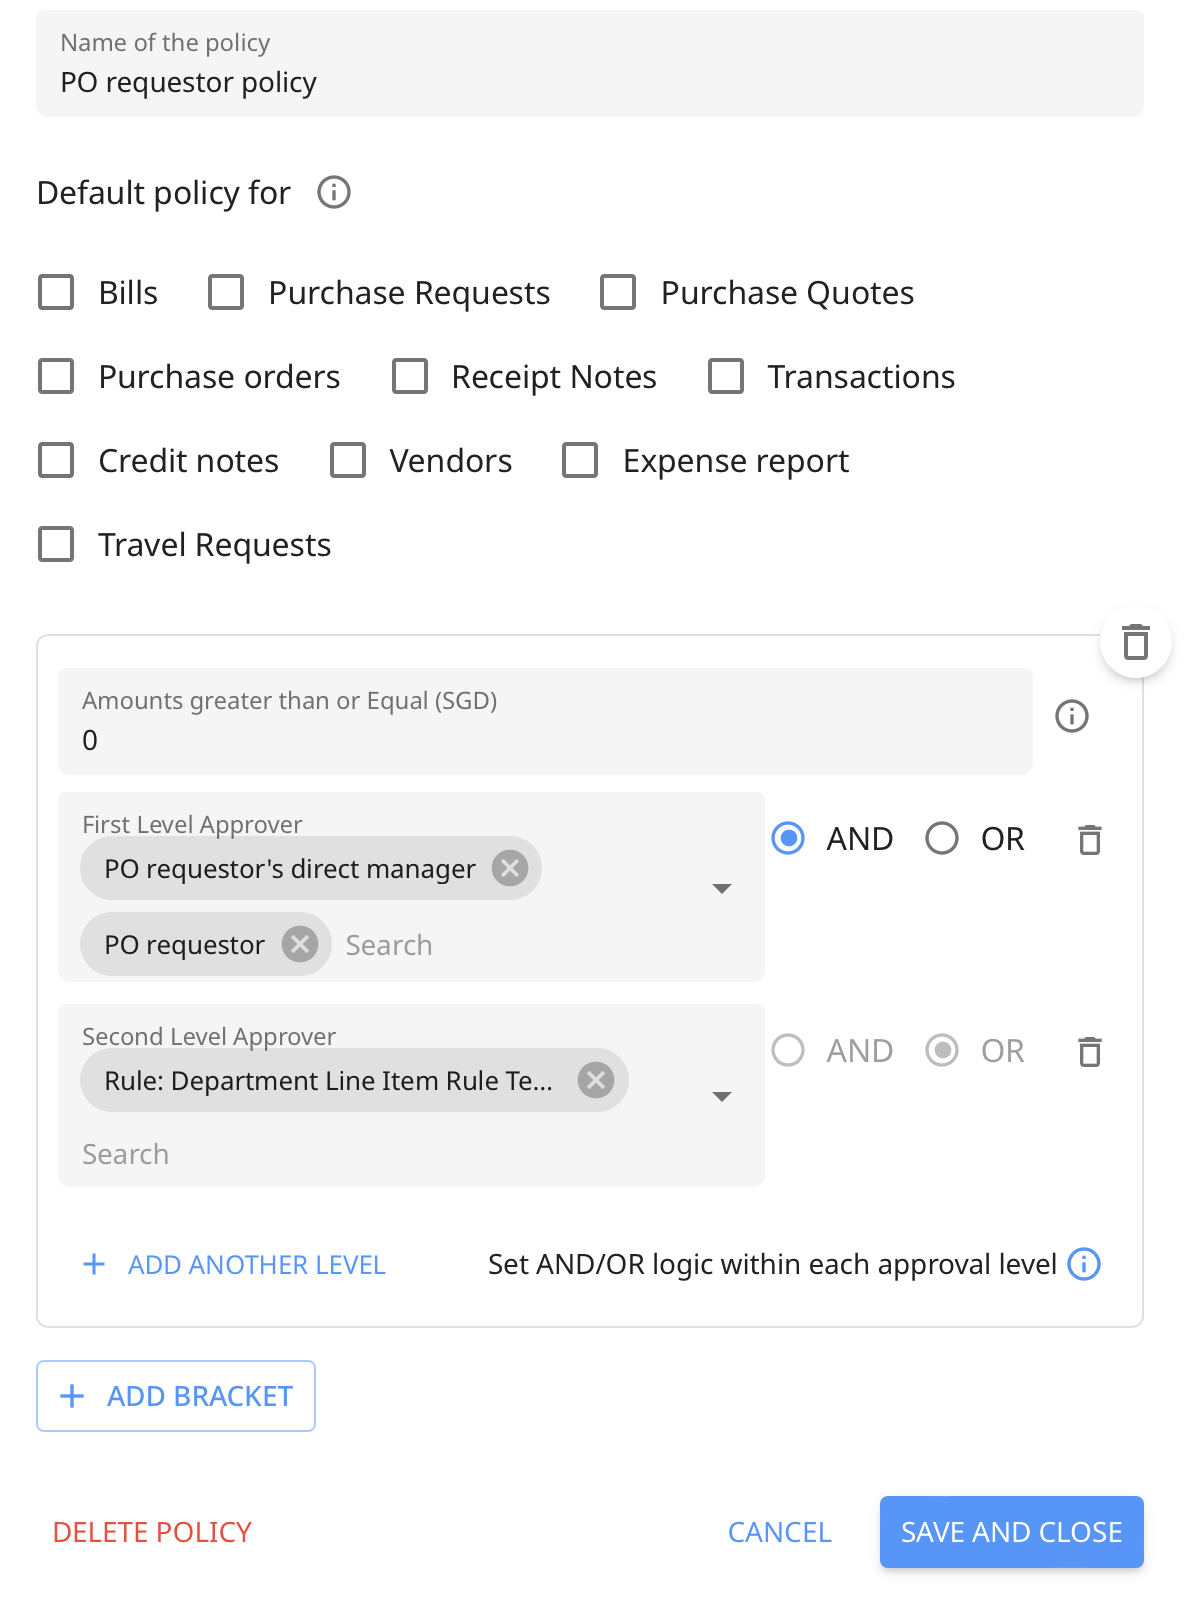The height and width of the screenshot is (1608, 1186).
Task: Click the PO requestor chip text
Action: [x=184, y=945]
